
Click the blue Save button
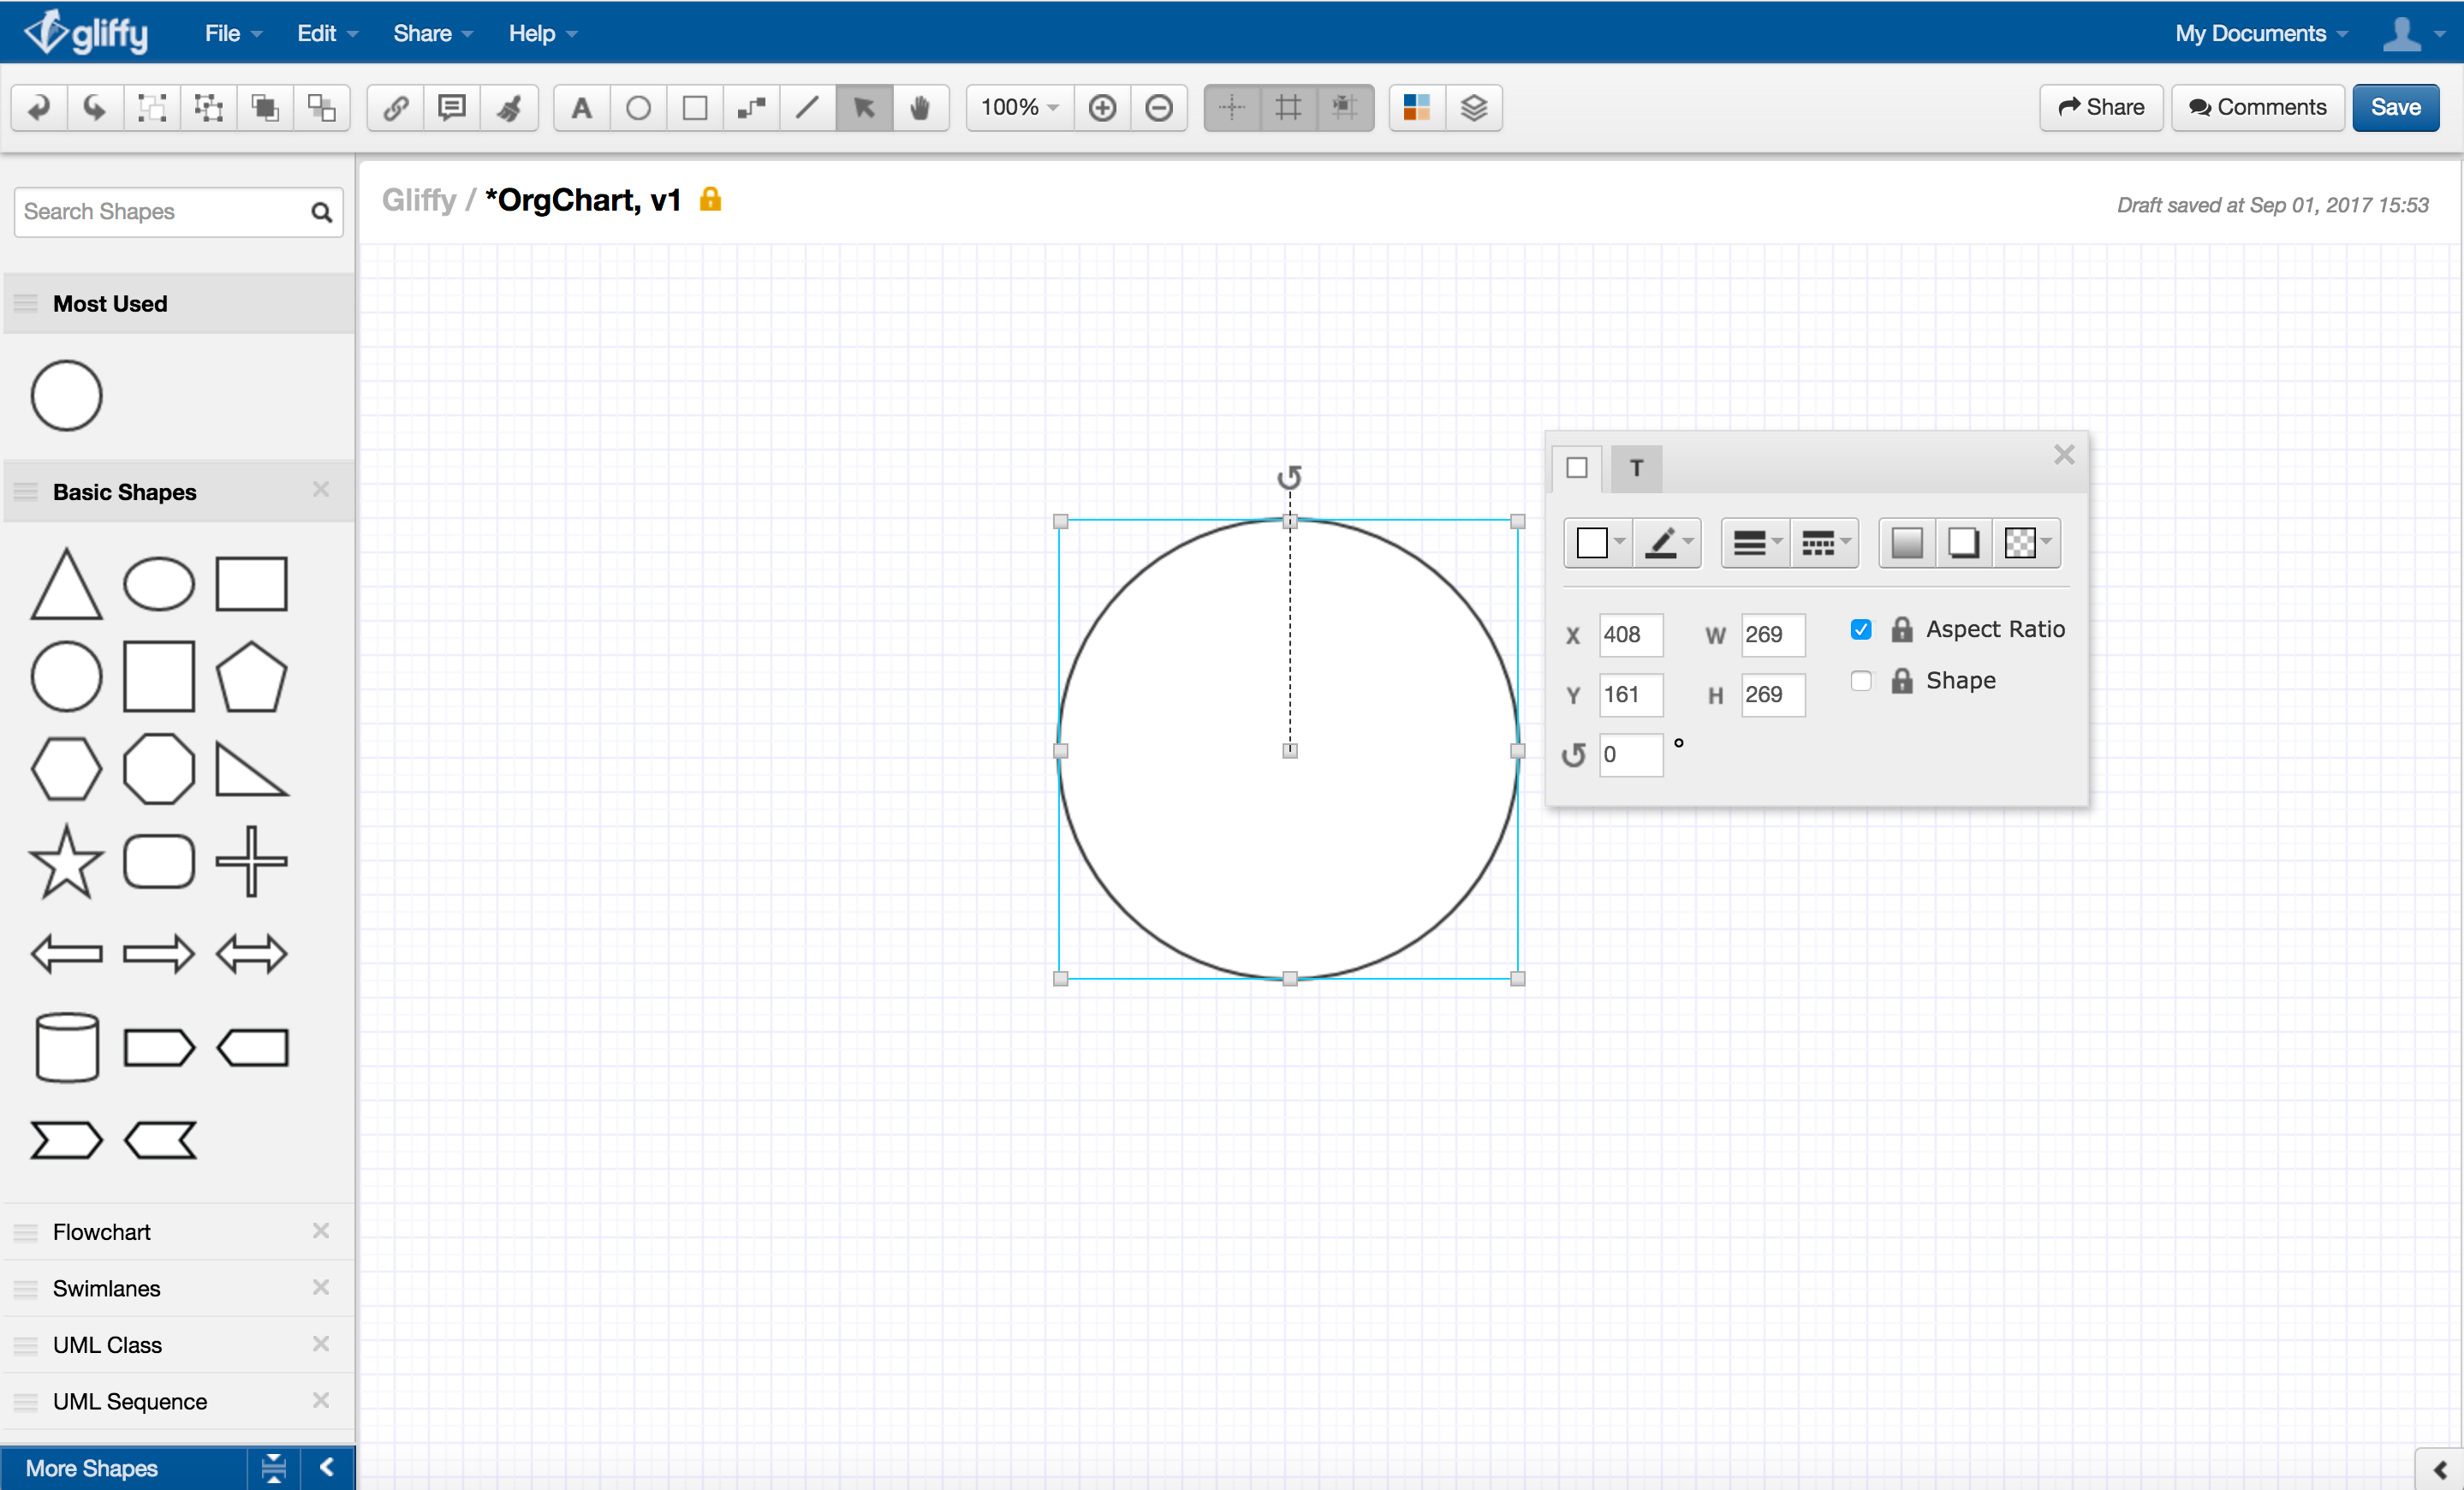point(2395,108)
